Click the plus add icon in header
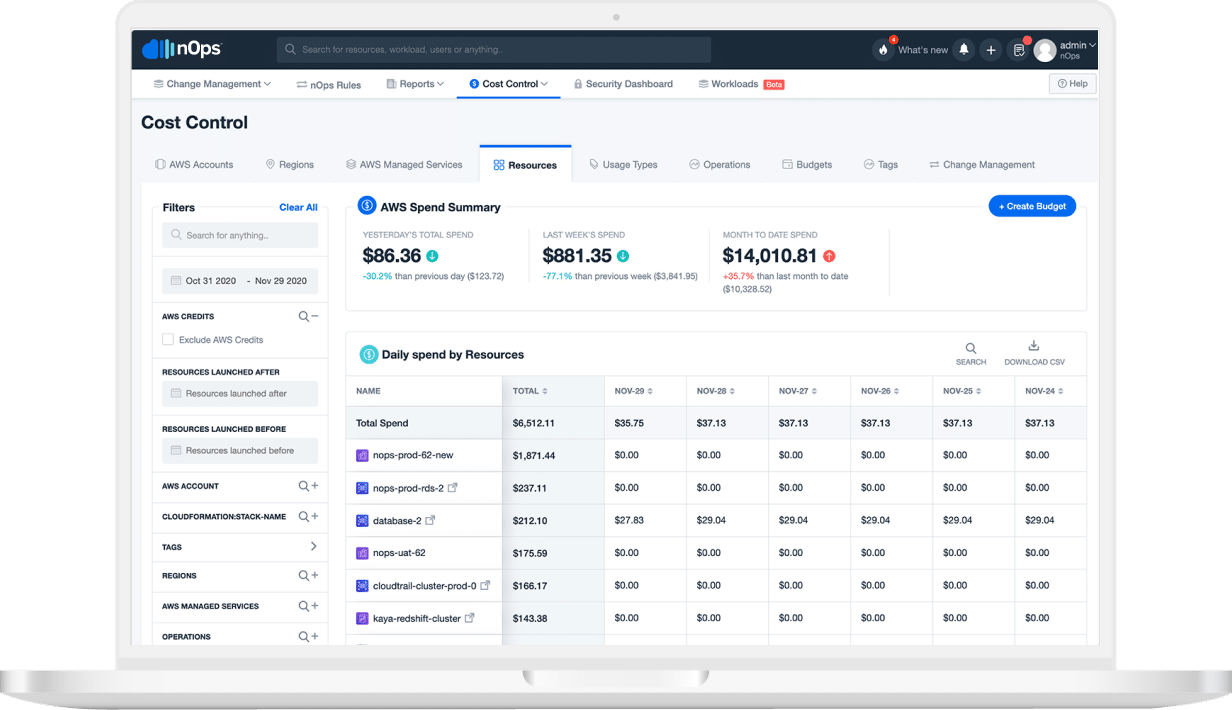Image resolution: width=1232 pixels, height=710 pixels. (x=991, y=49)
